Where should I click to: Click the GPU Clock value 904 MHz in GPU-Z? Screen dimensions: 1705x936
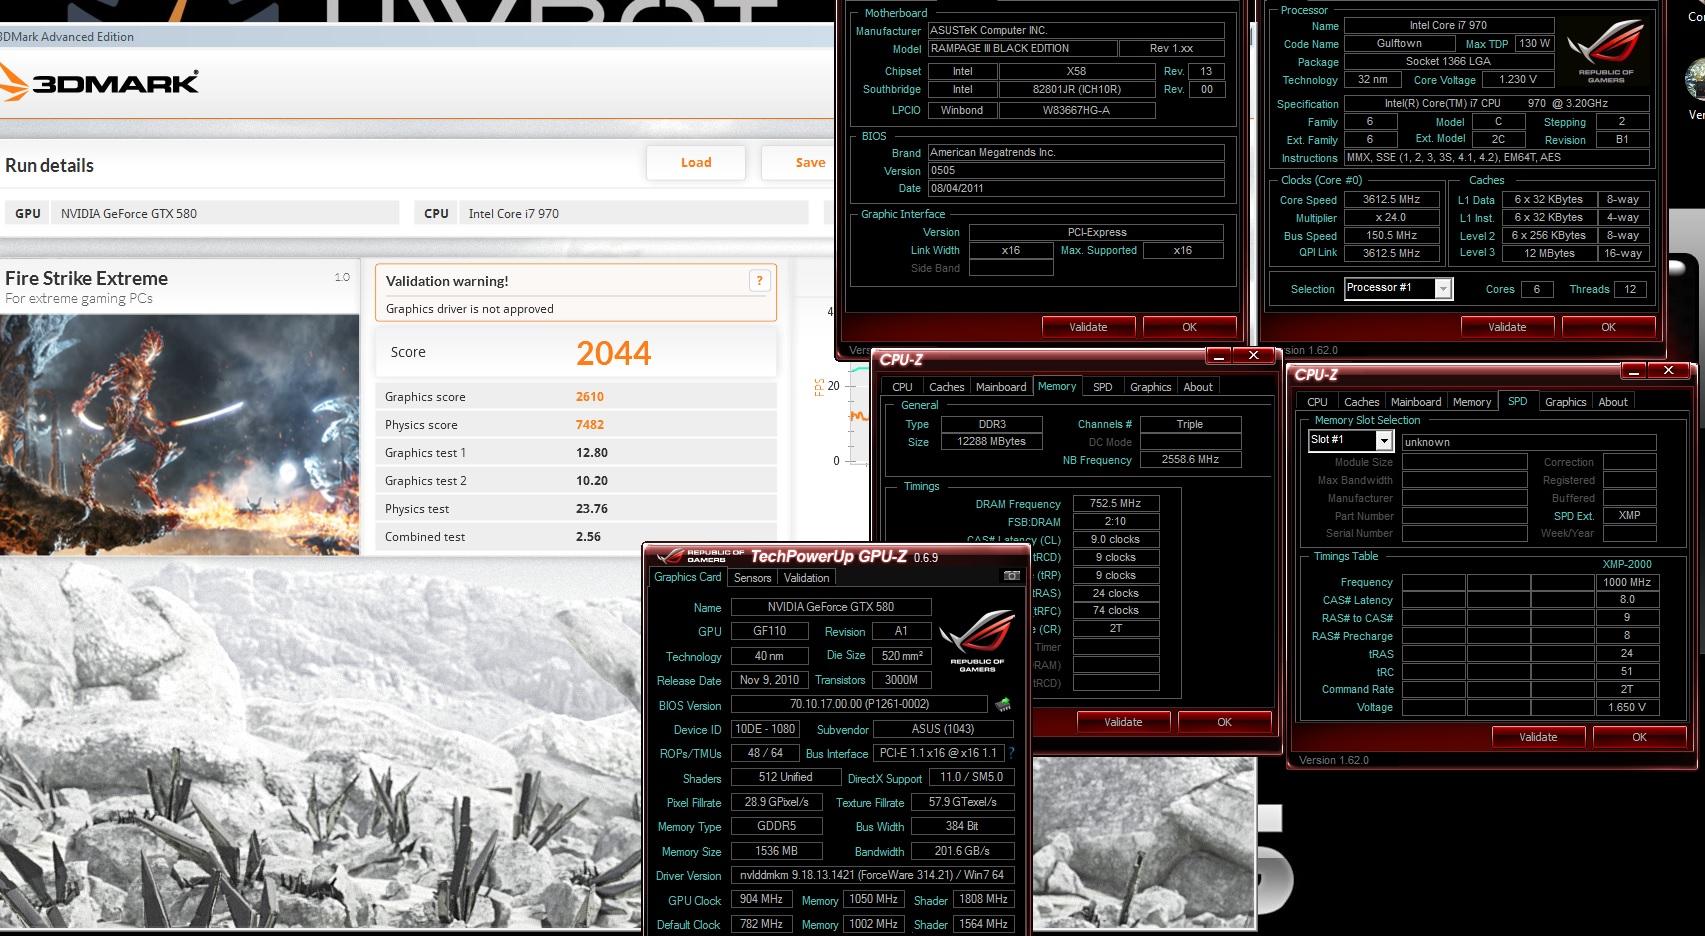[x=761, y=899]
